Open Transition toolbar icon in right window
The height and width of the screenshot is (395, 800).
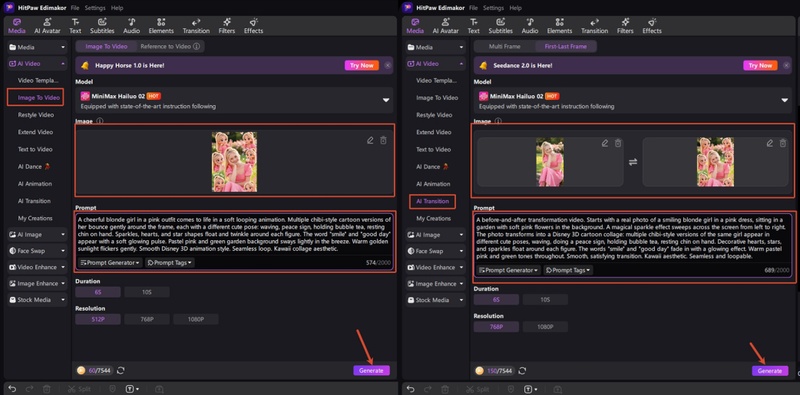pos(594,26)
